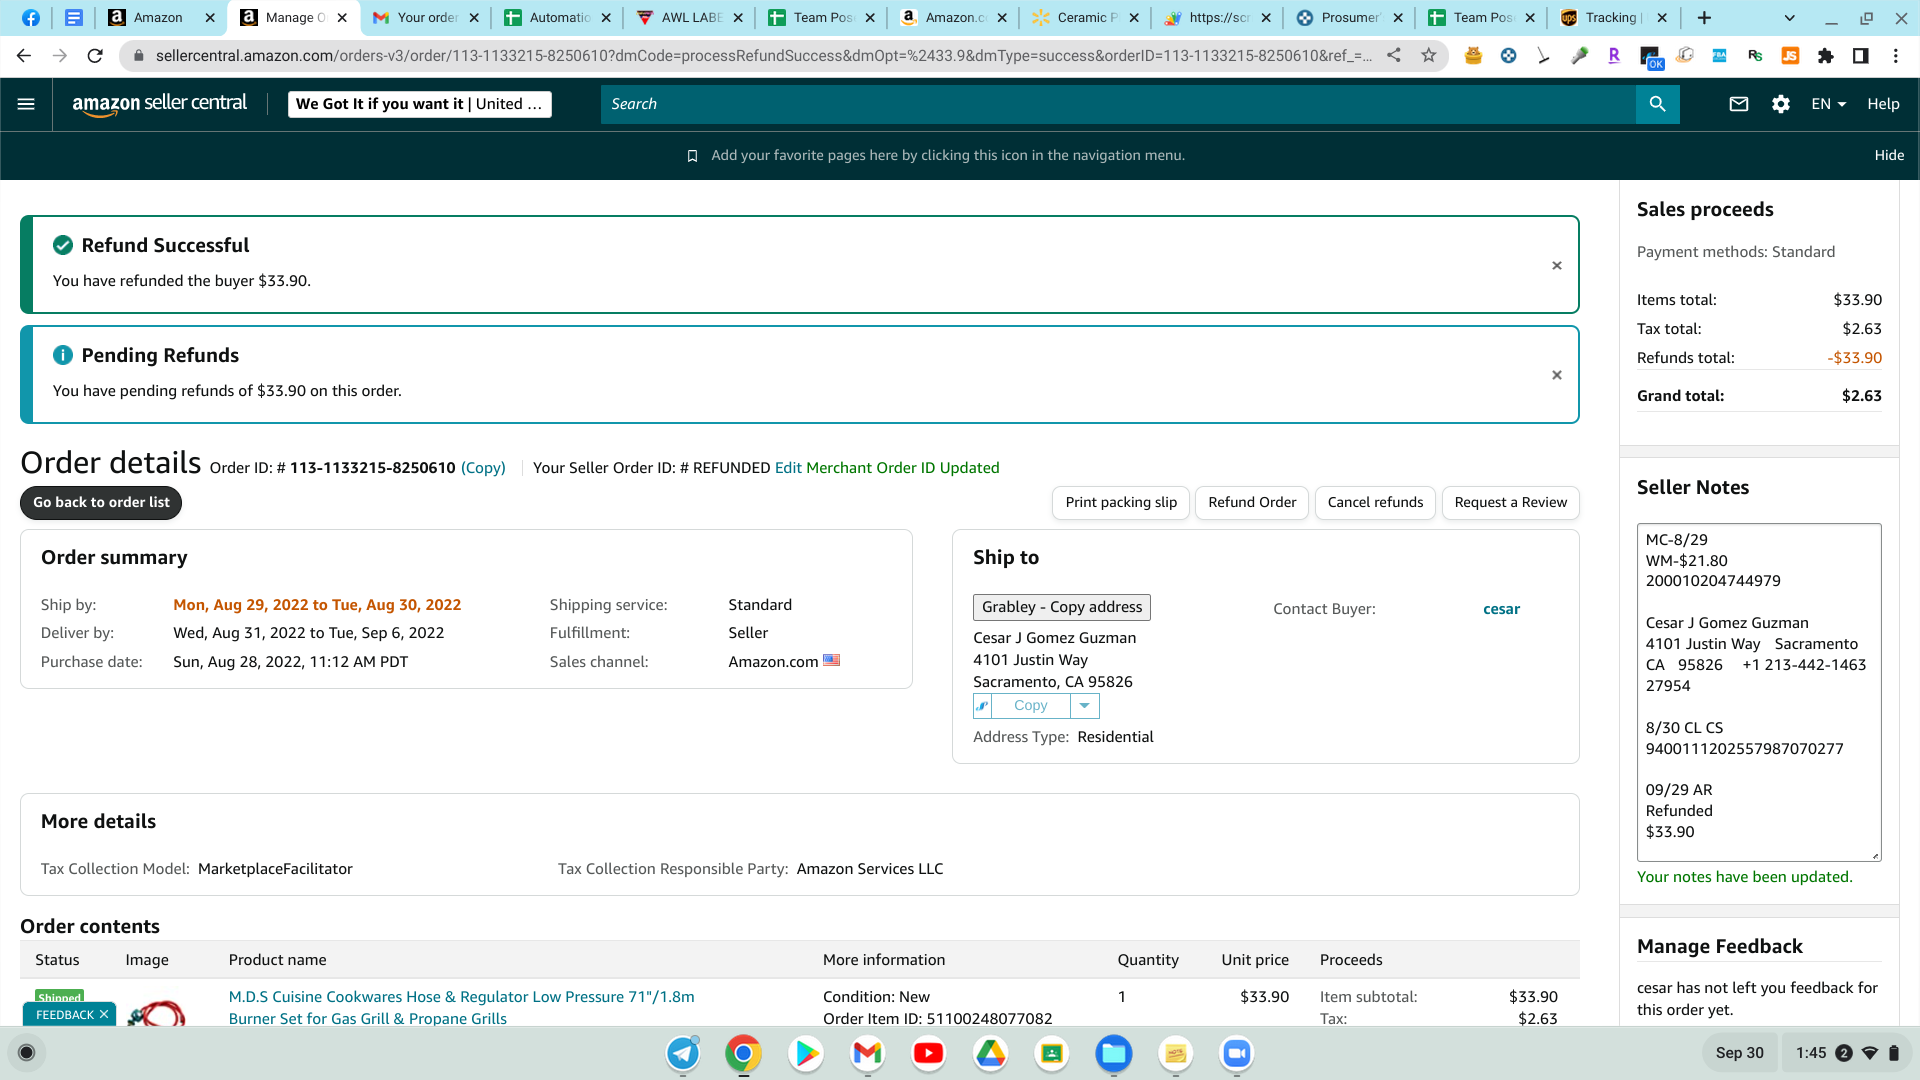Open the Seller Central hamburger navigation menu
The image size is (1920, 1080).
coord(27,104)
